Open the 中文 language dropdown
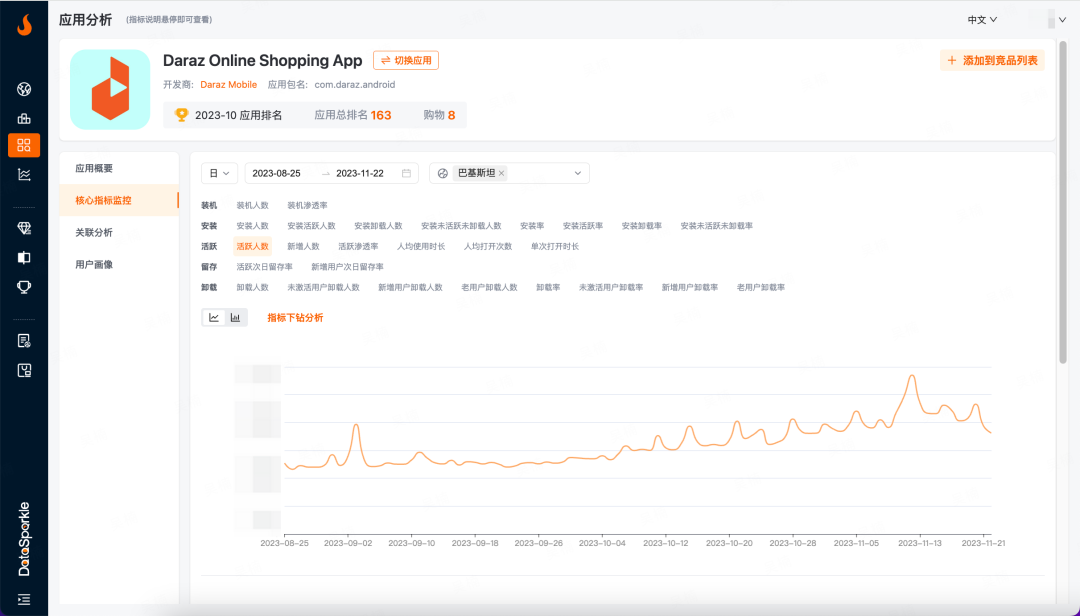 point(982,19)
